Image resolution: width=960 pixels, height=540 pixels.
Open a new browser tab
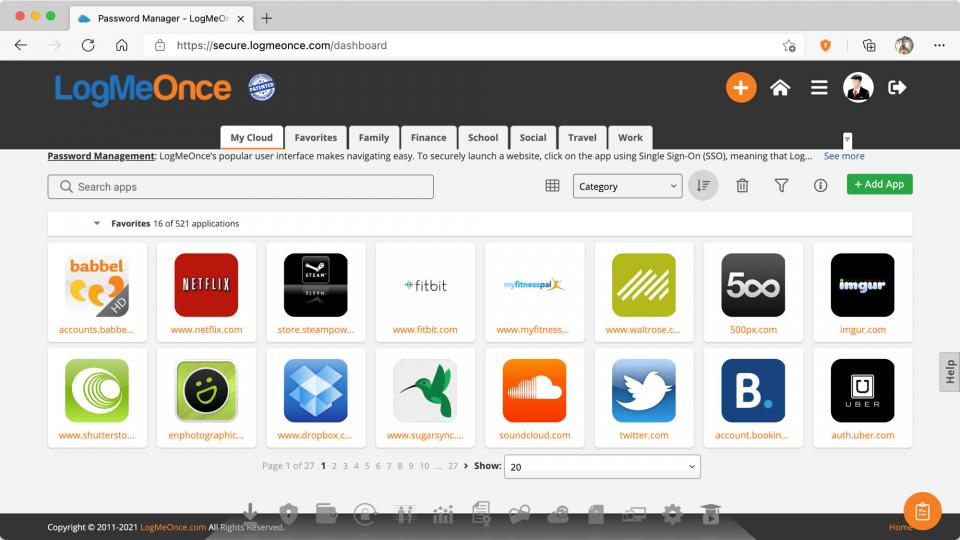point(266,18)
